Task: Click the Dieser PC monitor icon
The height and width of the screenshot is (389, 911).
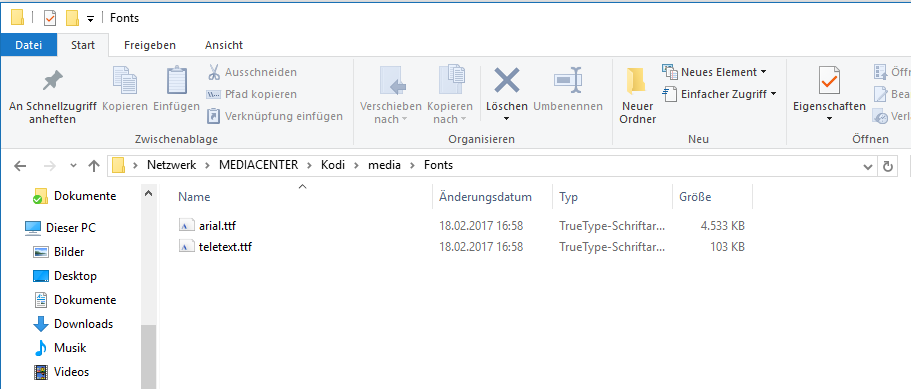Action: [33, 228]
